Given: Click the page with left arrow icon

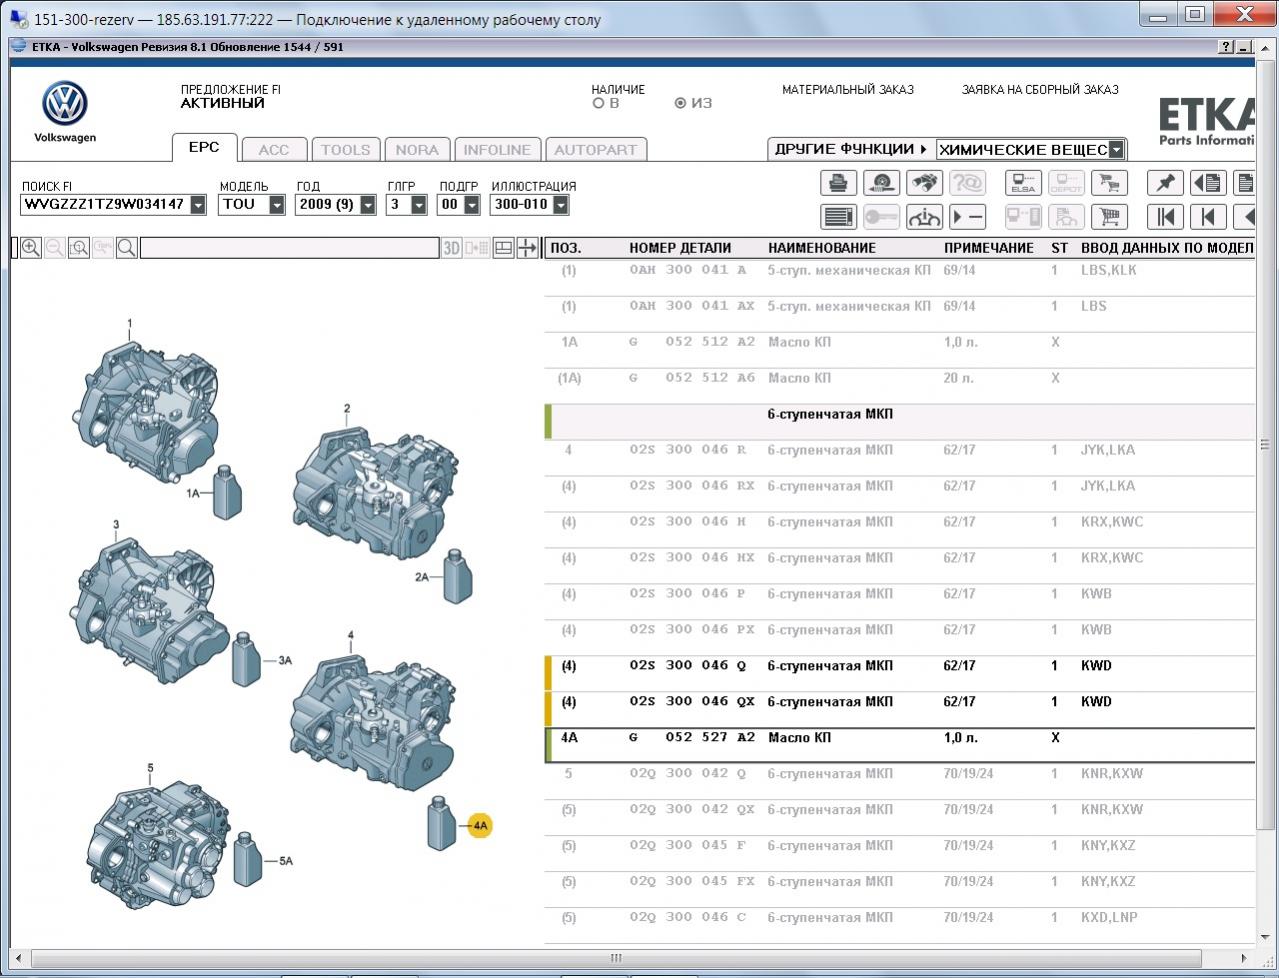Looking at the screenshot, I should [x=1208, y=183].
